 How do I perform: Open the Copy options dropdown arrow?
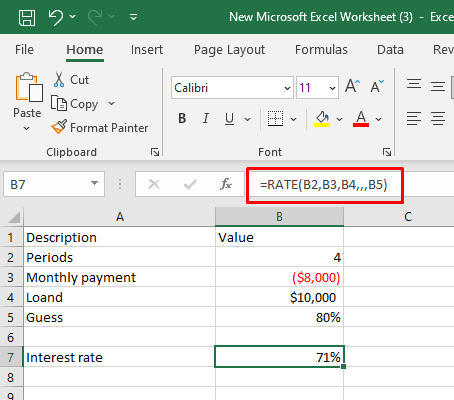click(112, 104)
